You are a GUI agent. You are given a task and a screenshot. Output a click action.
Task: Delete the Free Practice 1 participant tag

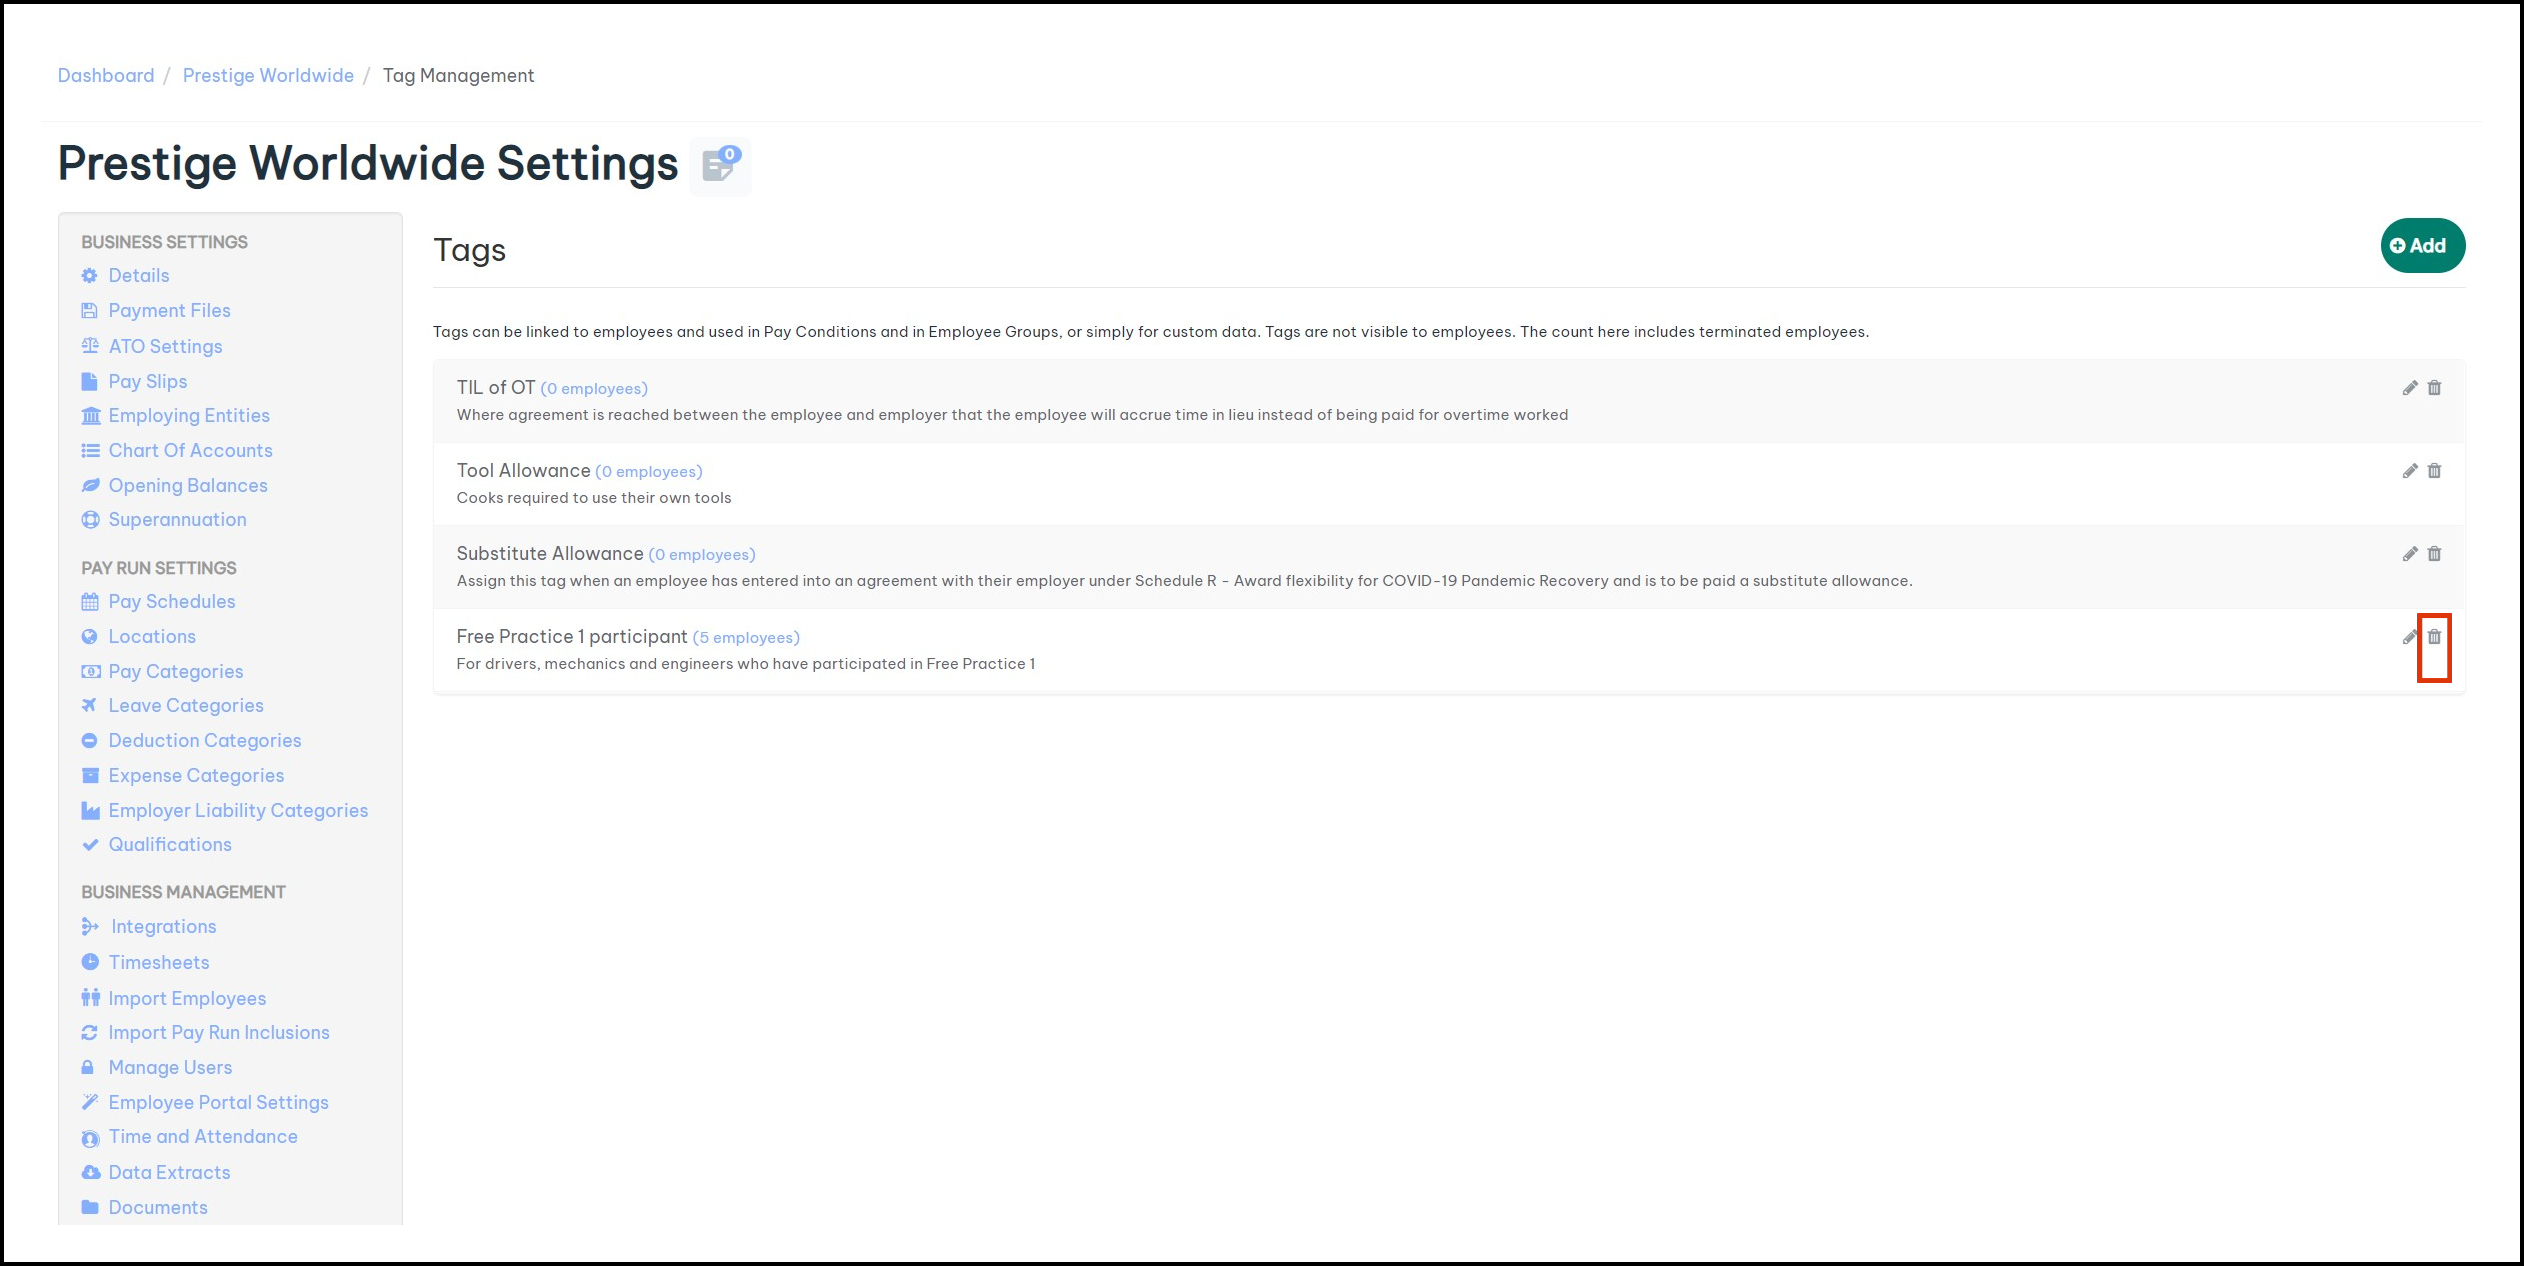pyautogui.click(x=2434, y=637)
